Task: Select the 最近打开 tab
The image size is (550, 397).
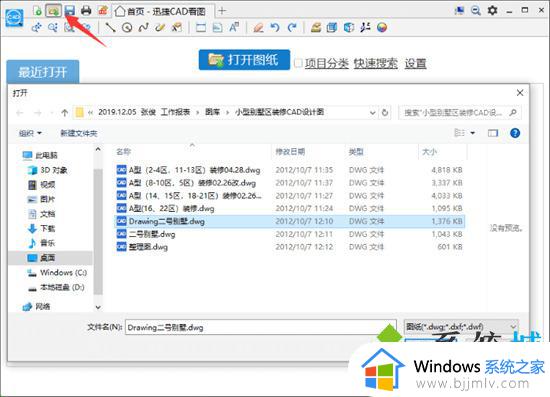Action: 42,72
